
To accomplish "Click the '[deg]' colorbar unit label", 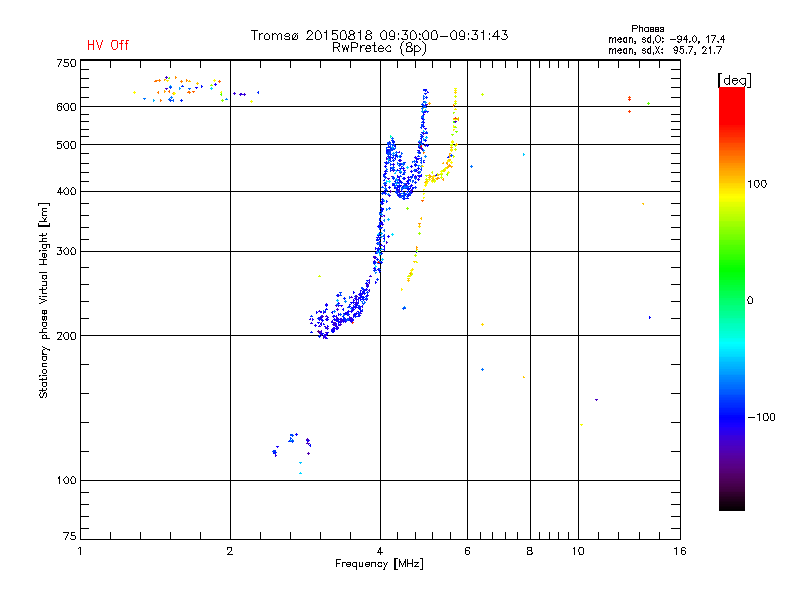I will [x=734, y=80].
